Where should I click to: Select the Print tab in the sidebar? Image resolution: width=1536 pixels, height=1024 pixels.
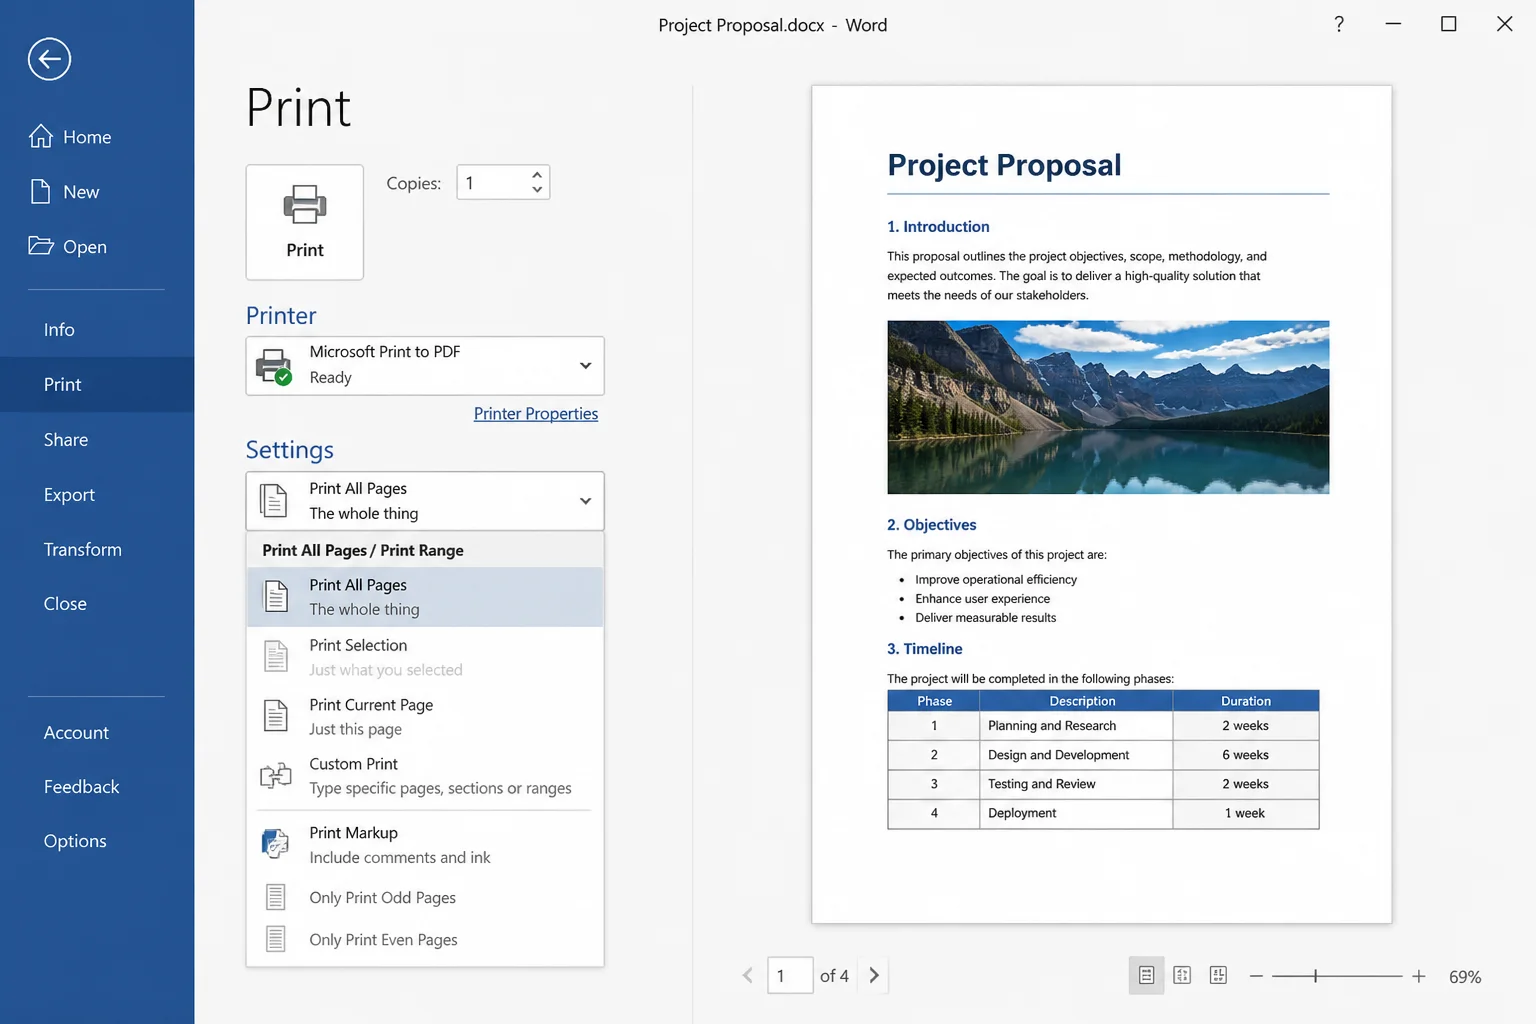97,384
